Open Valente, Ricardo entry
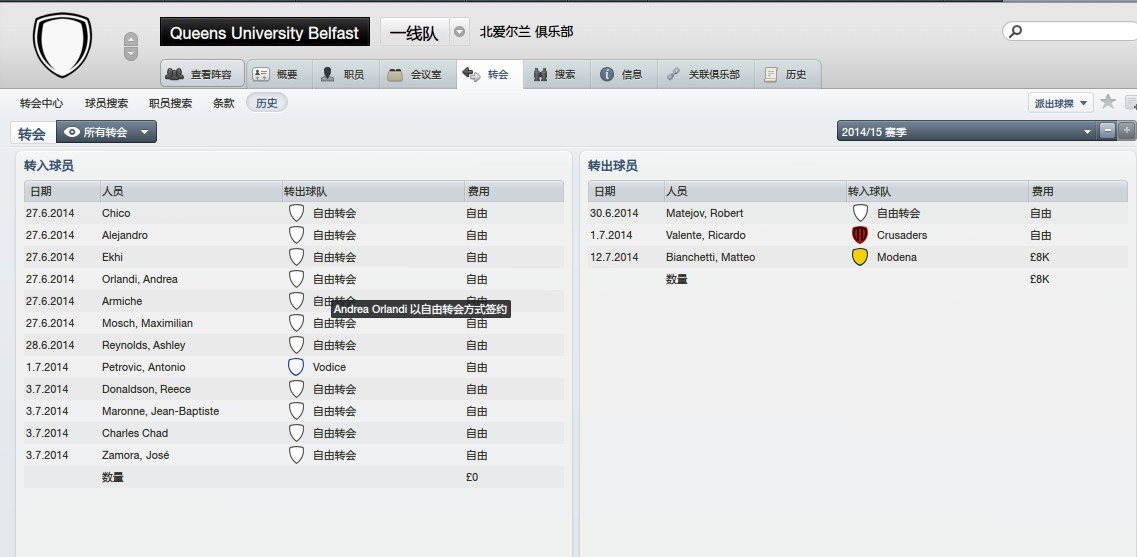The image size is (1137, 557). (x=706, y=235)
